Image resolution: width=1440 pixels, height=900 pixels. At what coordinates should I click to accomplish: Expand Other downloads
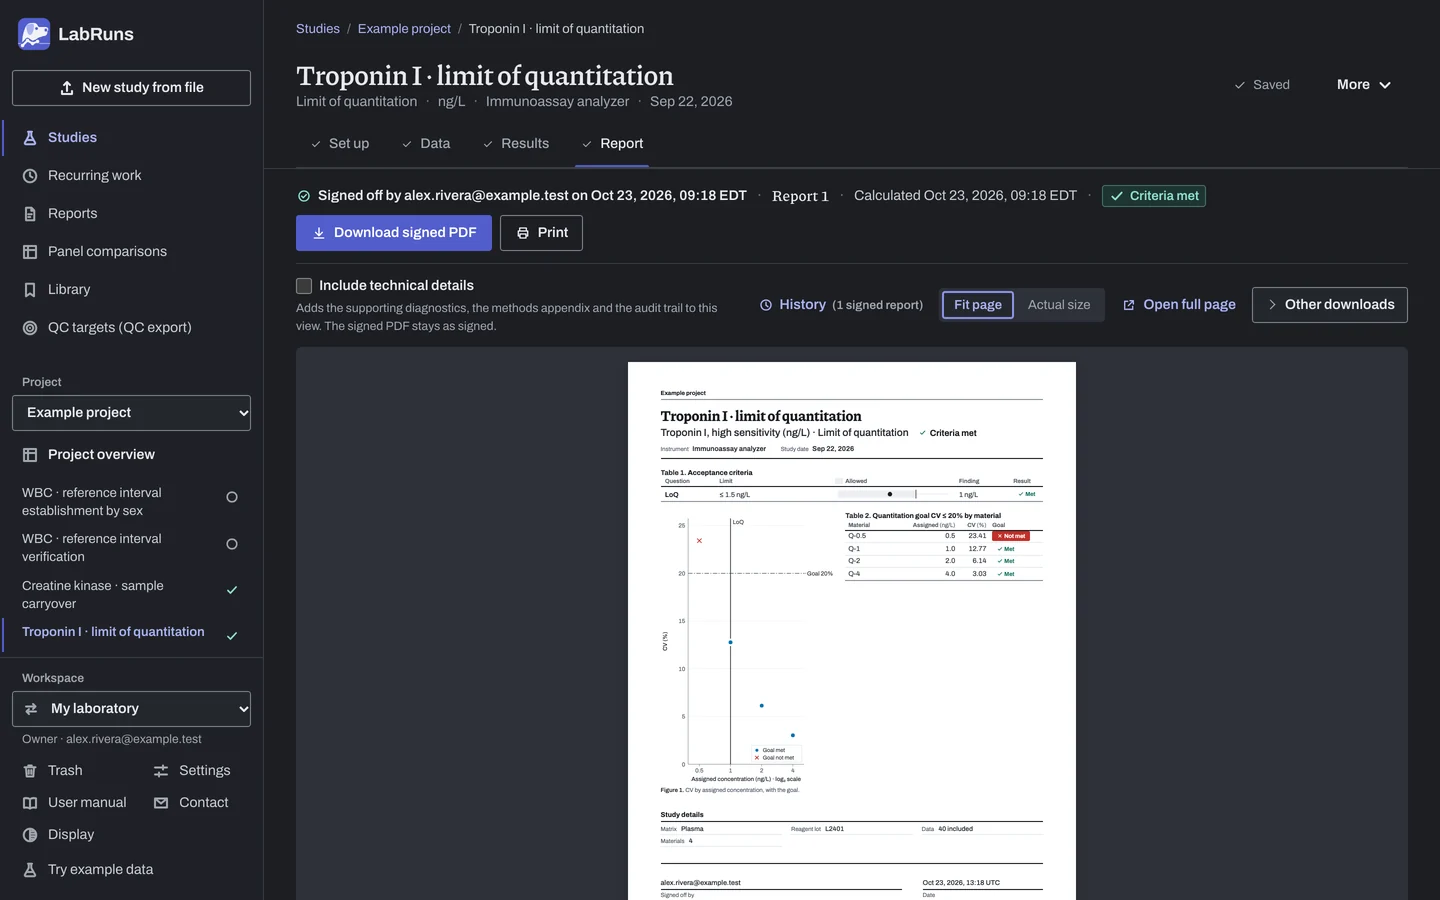point(1330,305)
